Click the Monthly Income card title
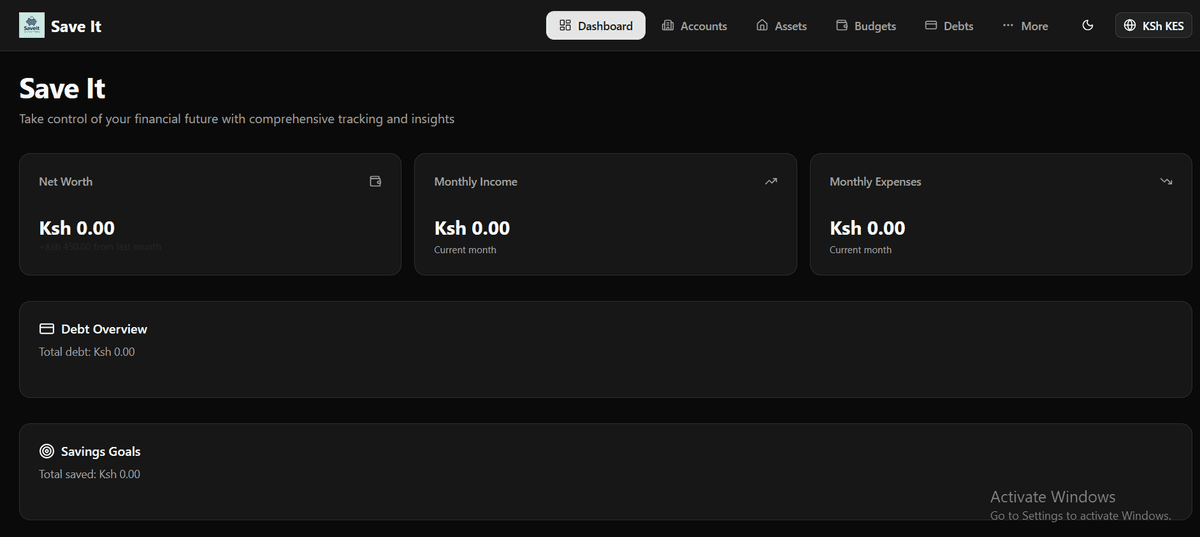This screenshot has height=537, width=1200. (x=476, y=182)
